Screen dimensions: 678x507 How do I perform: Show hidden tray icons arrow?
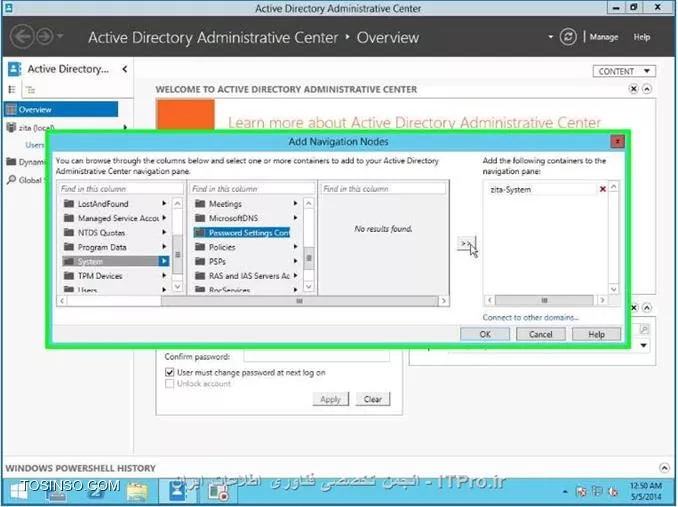pos(565,492)
